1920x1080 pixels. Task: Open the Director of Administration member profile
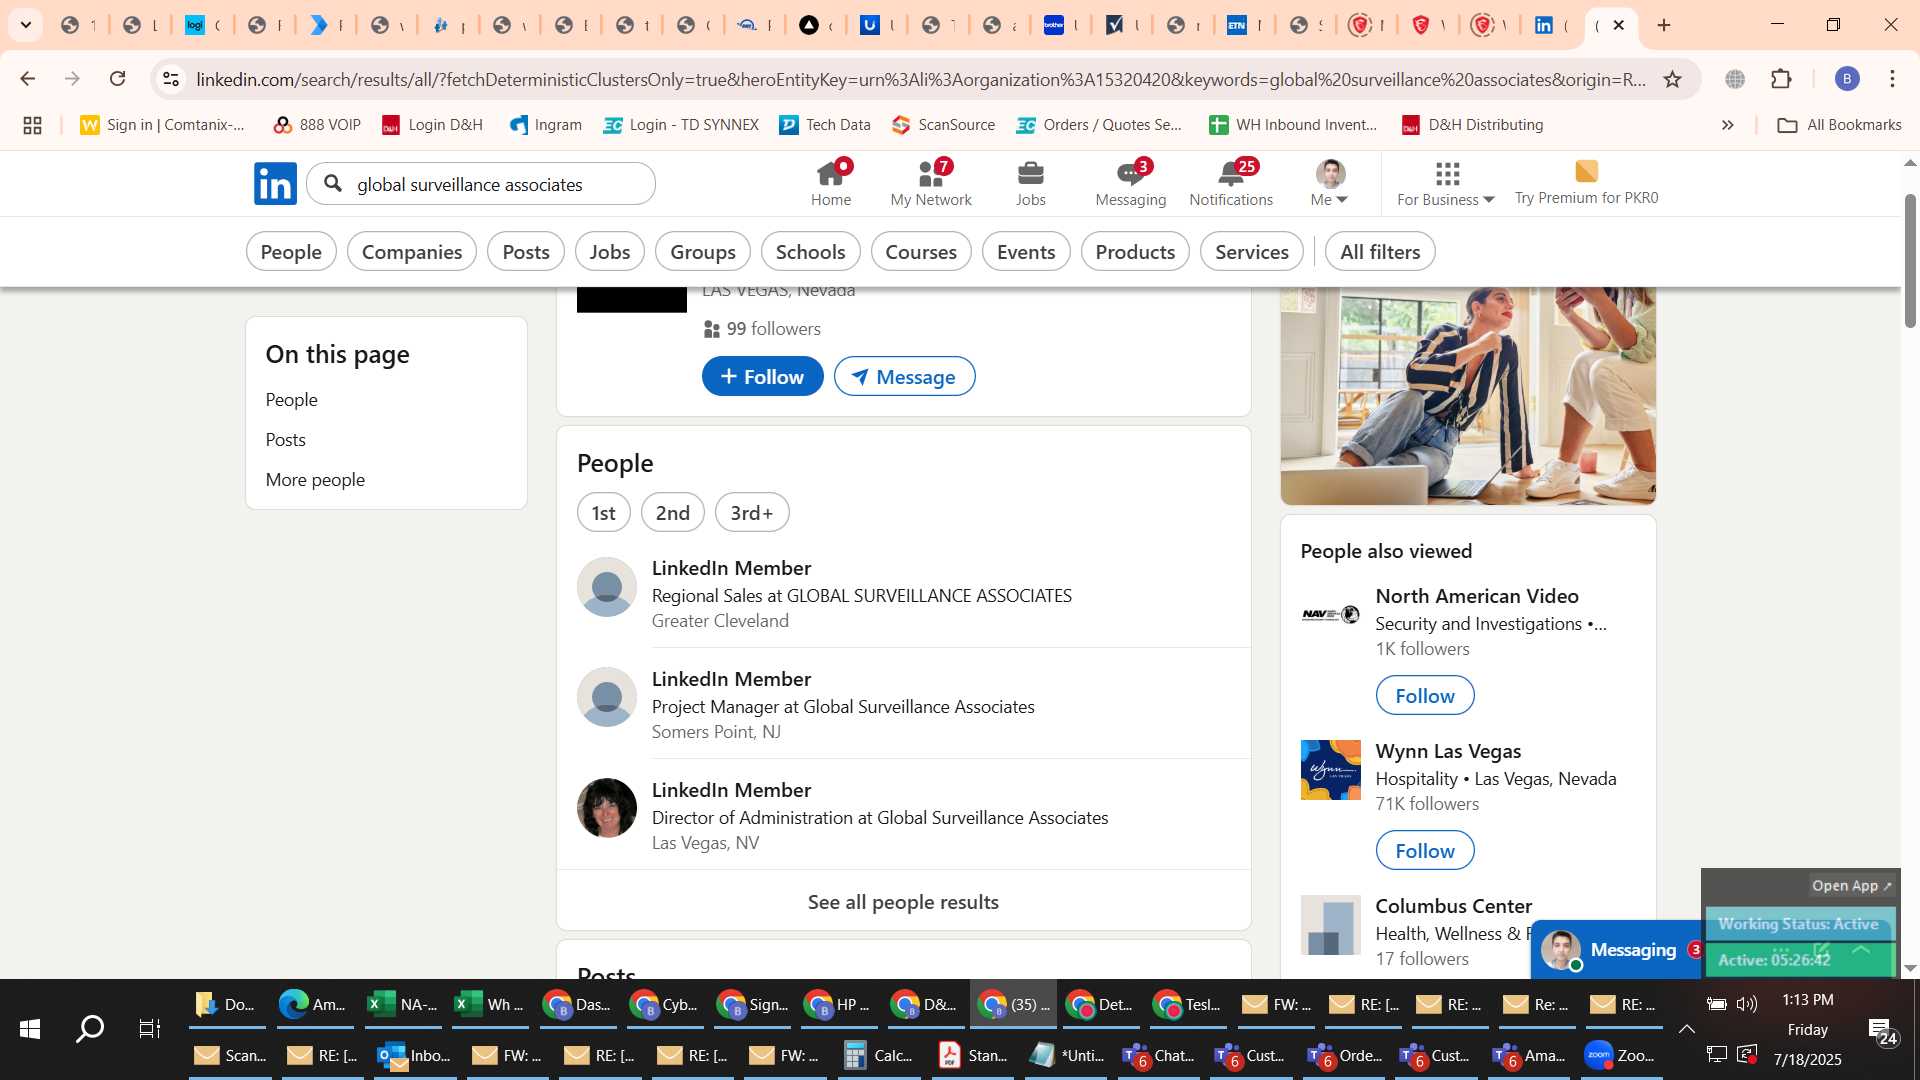[731, 790]
